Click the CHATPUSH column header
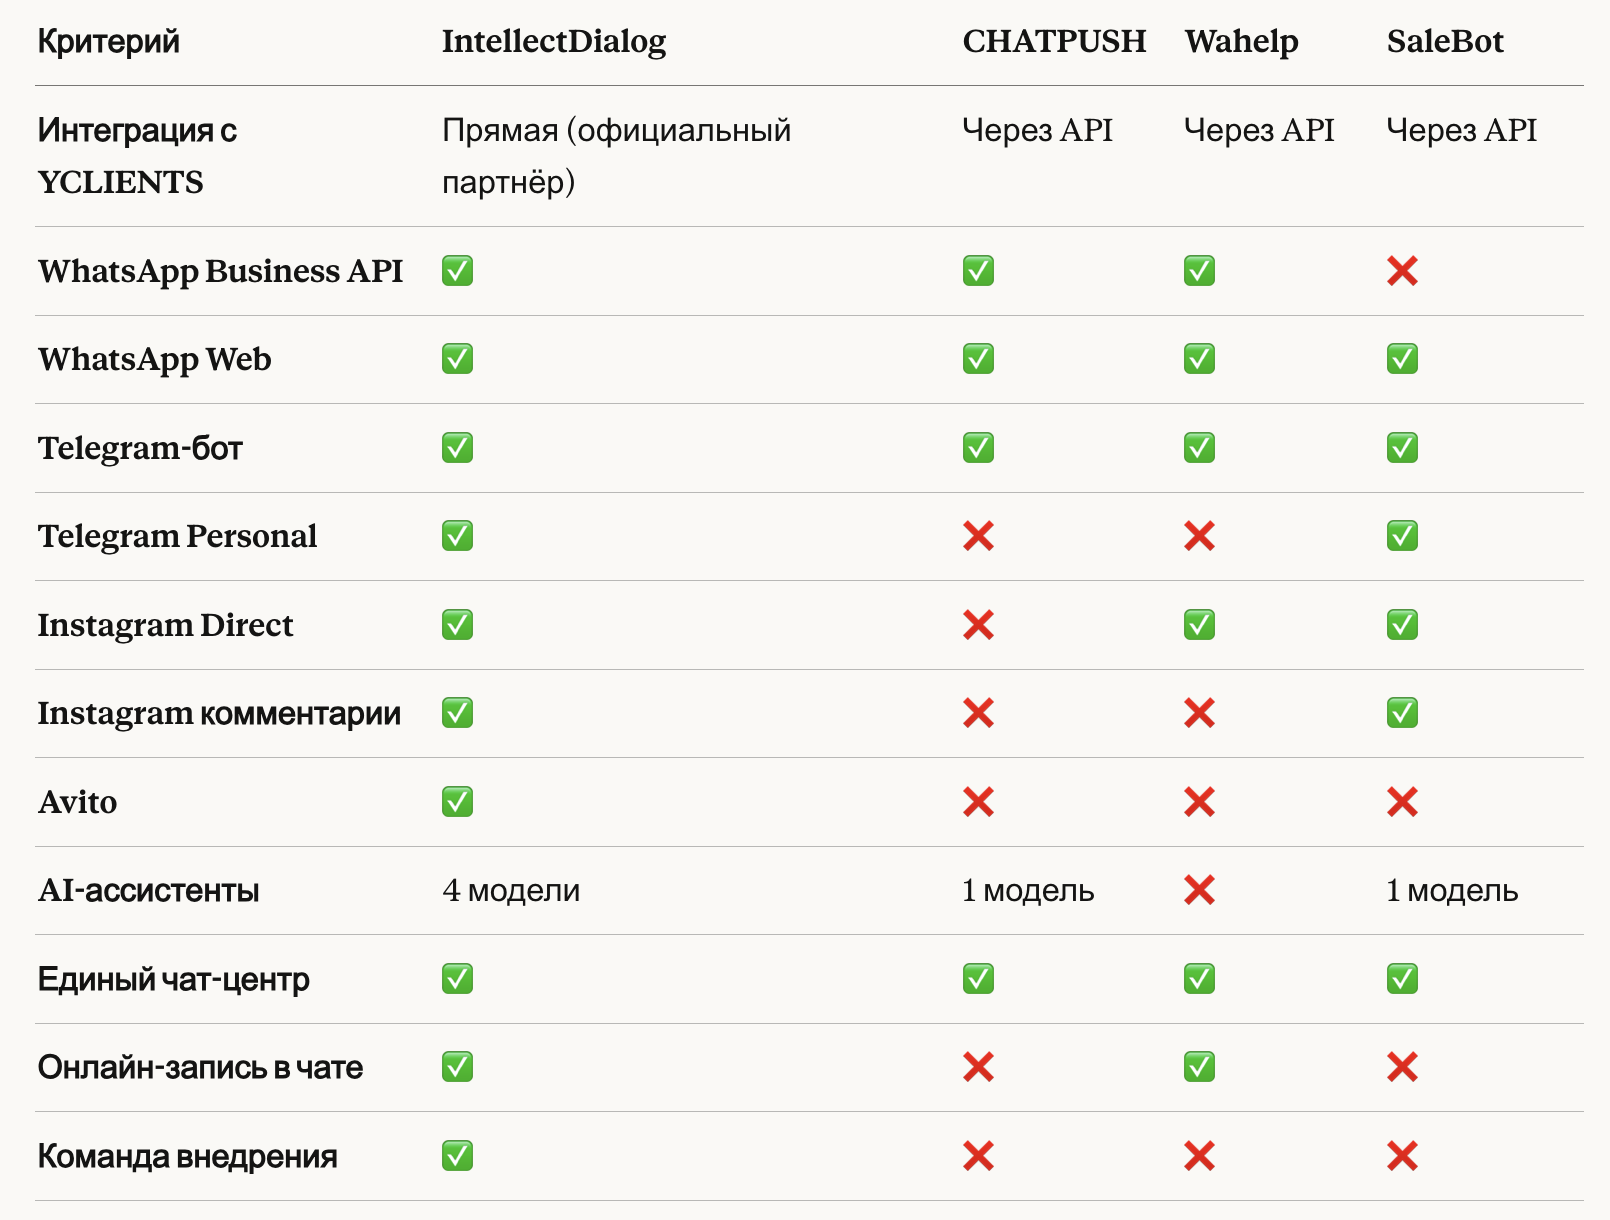This screenshot has width=1610, height=1220. click(x=1054, y=42)
